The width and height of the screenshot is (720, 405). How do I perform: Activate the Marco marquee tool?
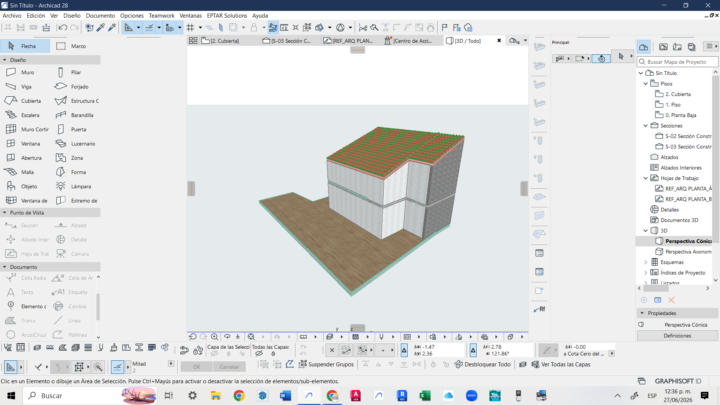click(75, 46)
